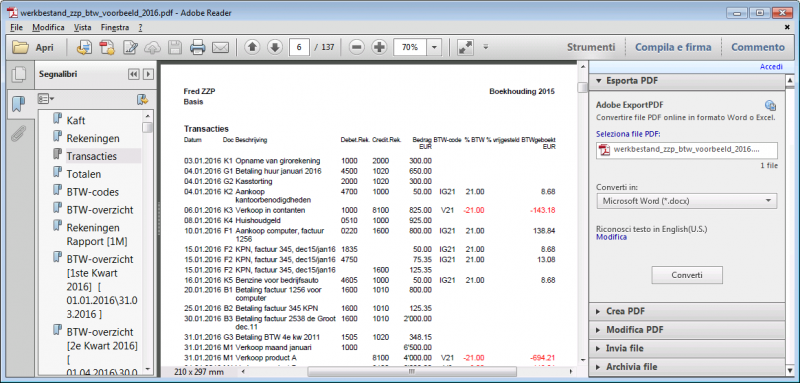
Task: Select the BTW-codes bookmark
Action: pos(92,192)
